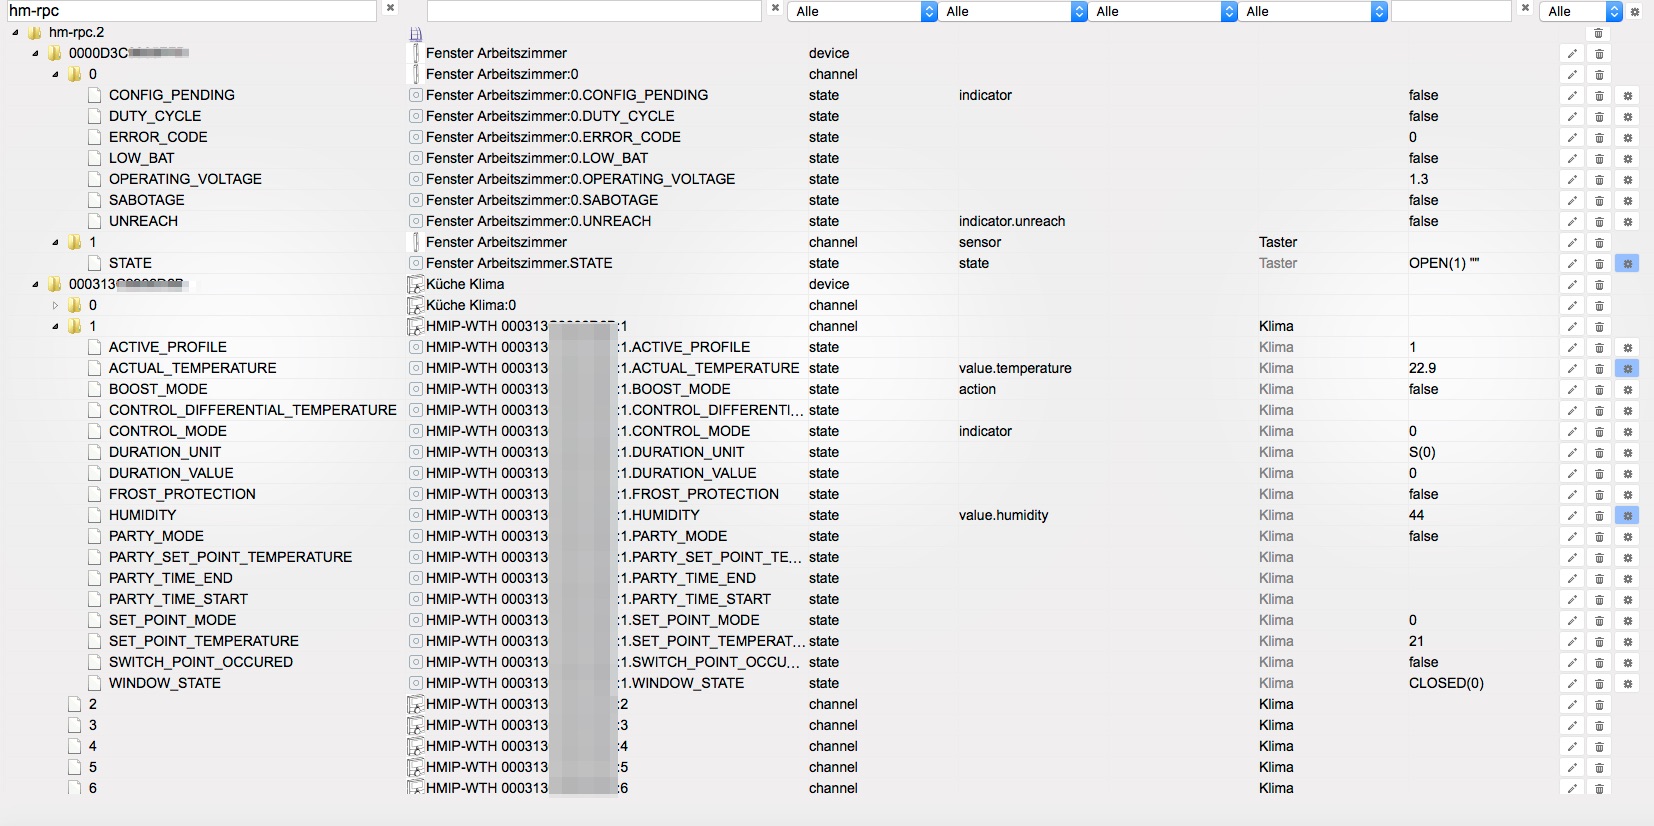Click highlighted gear in Fenster Arbeitszimmer.STATE row
This screenshot has height=826, width=1654.
(x=1627, y=264)
